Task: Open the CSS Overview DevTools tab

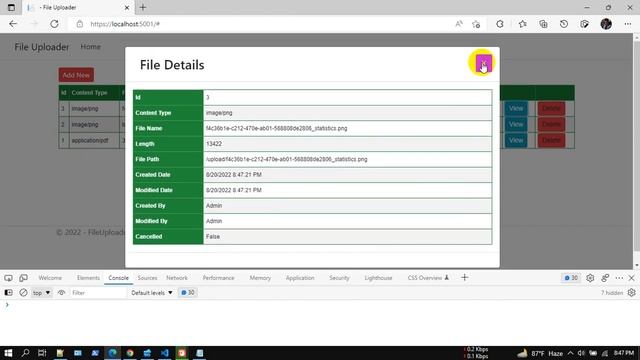Action: point(428,278)
